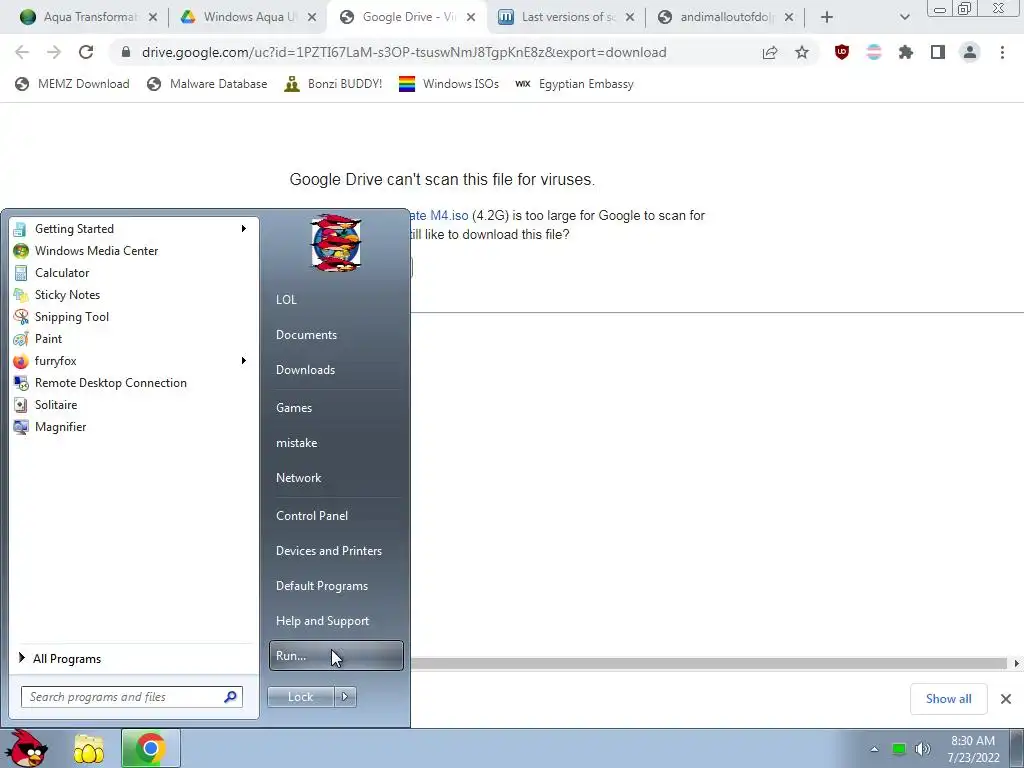Screen dimensions: 1024x768
Task: Click the Lock button
Action: click(x=300, y=697)
